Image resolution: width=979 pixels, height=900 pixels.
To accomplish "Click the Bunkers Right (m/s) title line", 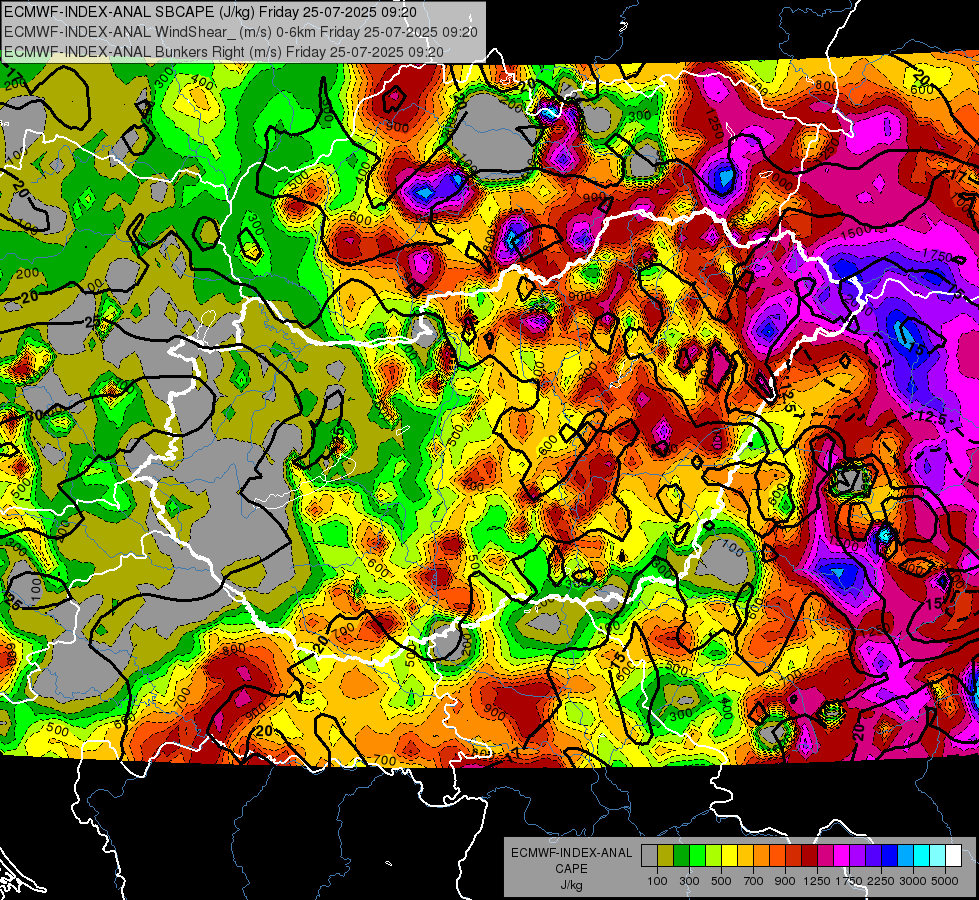I will (224, 52).
